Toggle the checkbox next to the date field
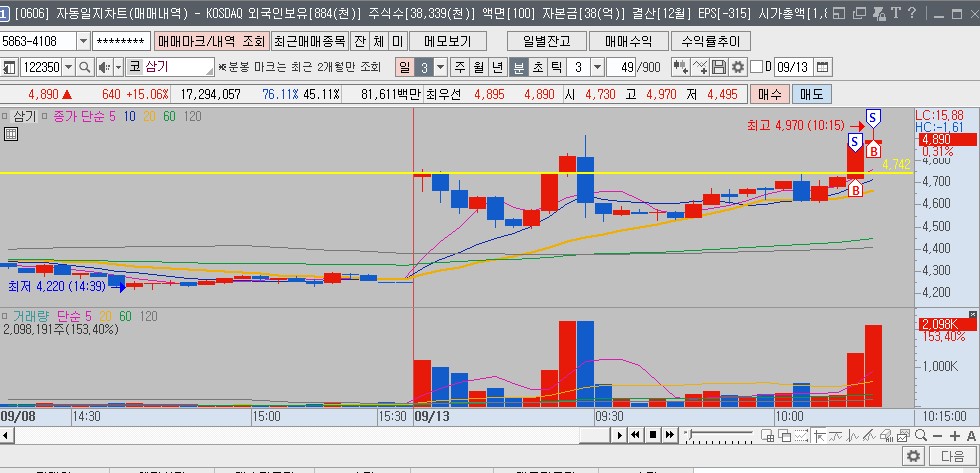The image size is (980, 473). [756, 67]
